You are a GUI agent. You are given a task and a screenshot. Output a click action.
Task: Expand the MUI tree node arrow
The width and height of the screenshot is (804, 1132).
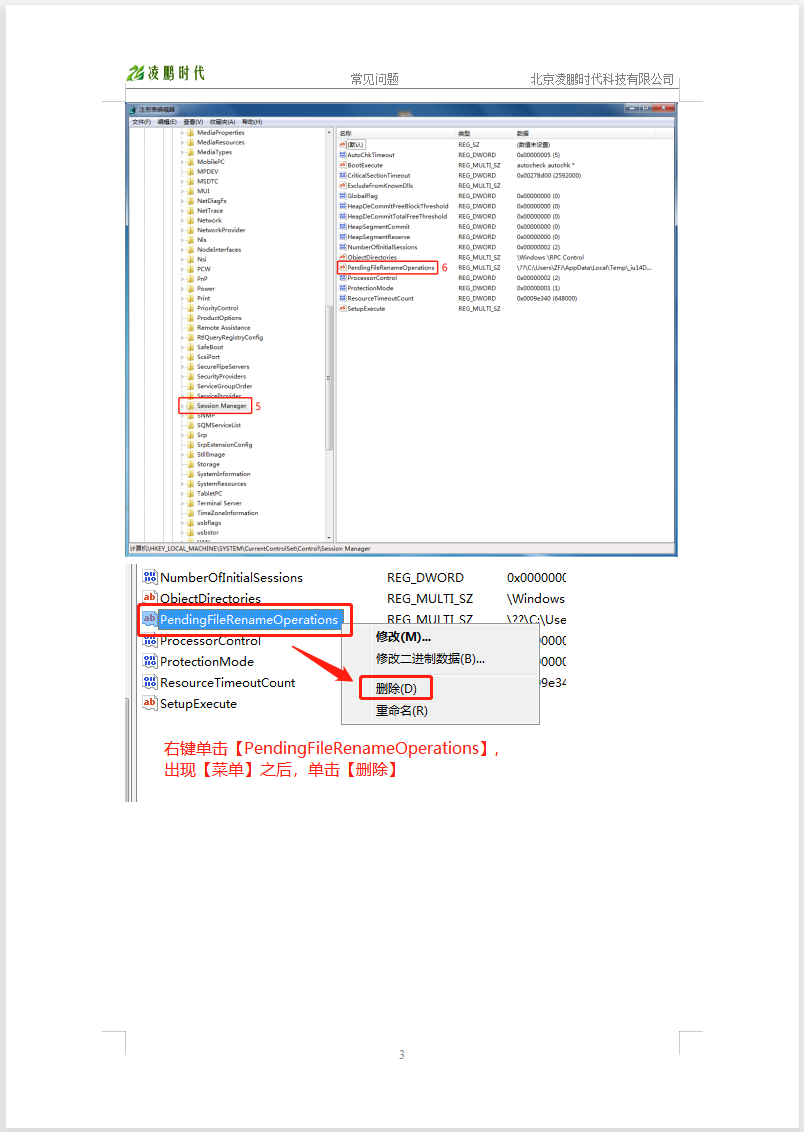point(182,191)
